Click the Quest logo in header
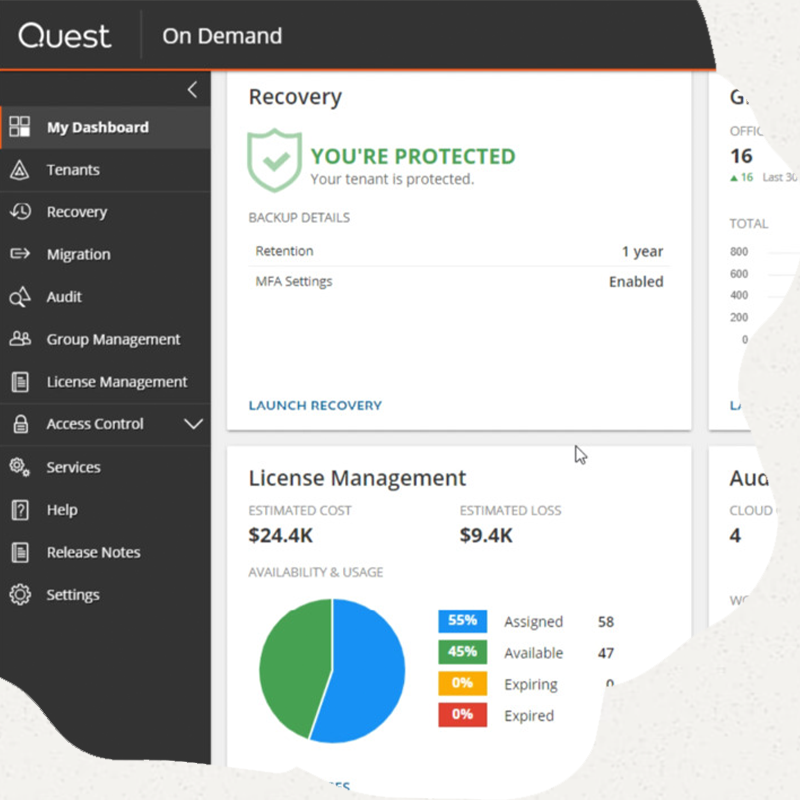 point(64,36)
